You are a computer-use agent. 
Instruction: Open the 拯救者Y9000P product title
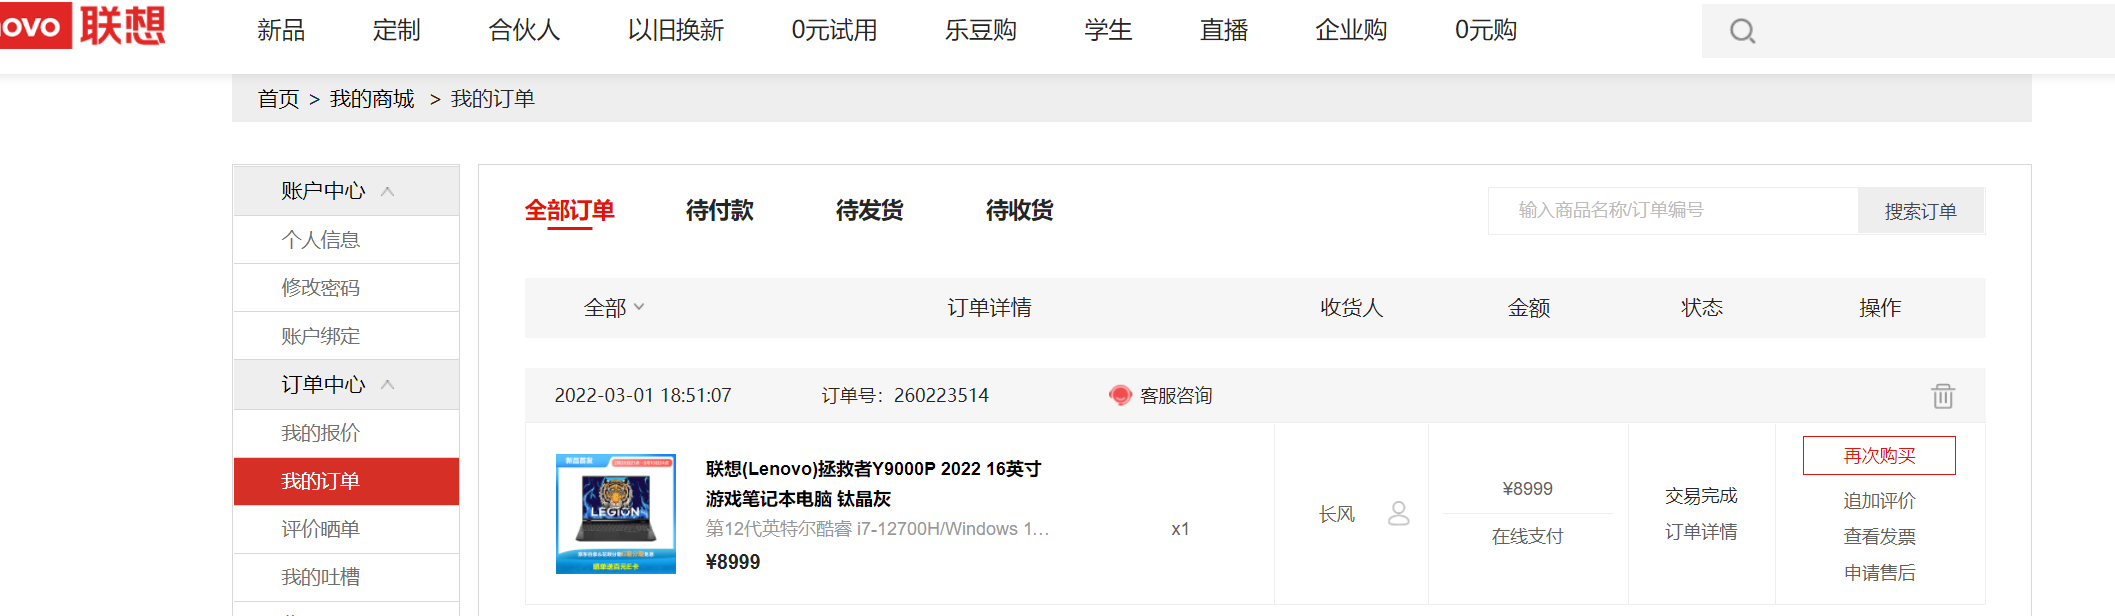pos(873,484)
